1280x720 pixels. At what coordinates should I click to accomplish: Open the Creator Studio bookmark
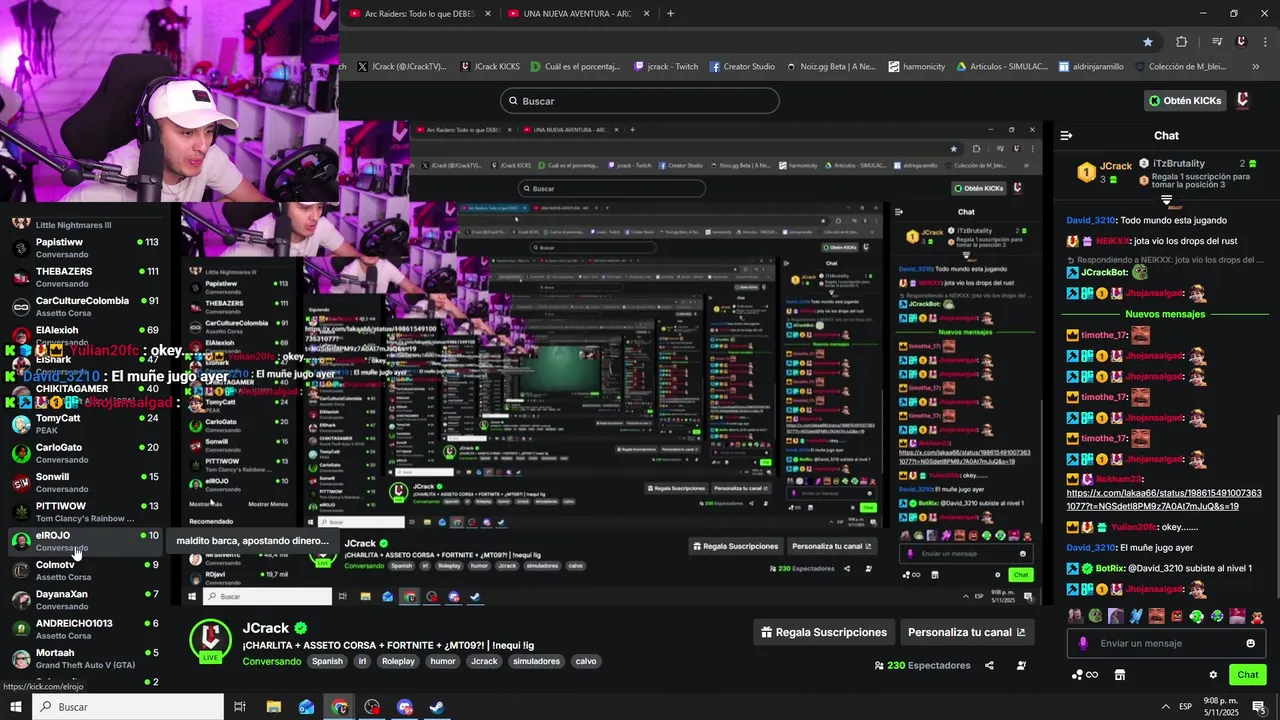[742, 67]
